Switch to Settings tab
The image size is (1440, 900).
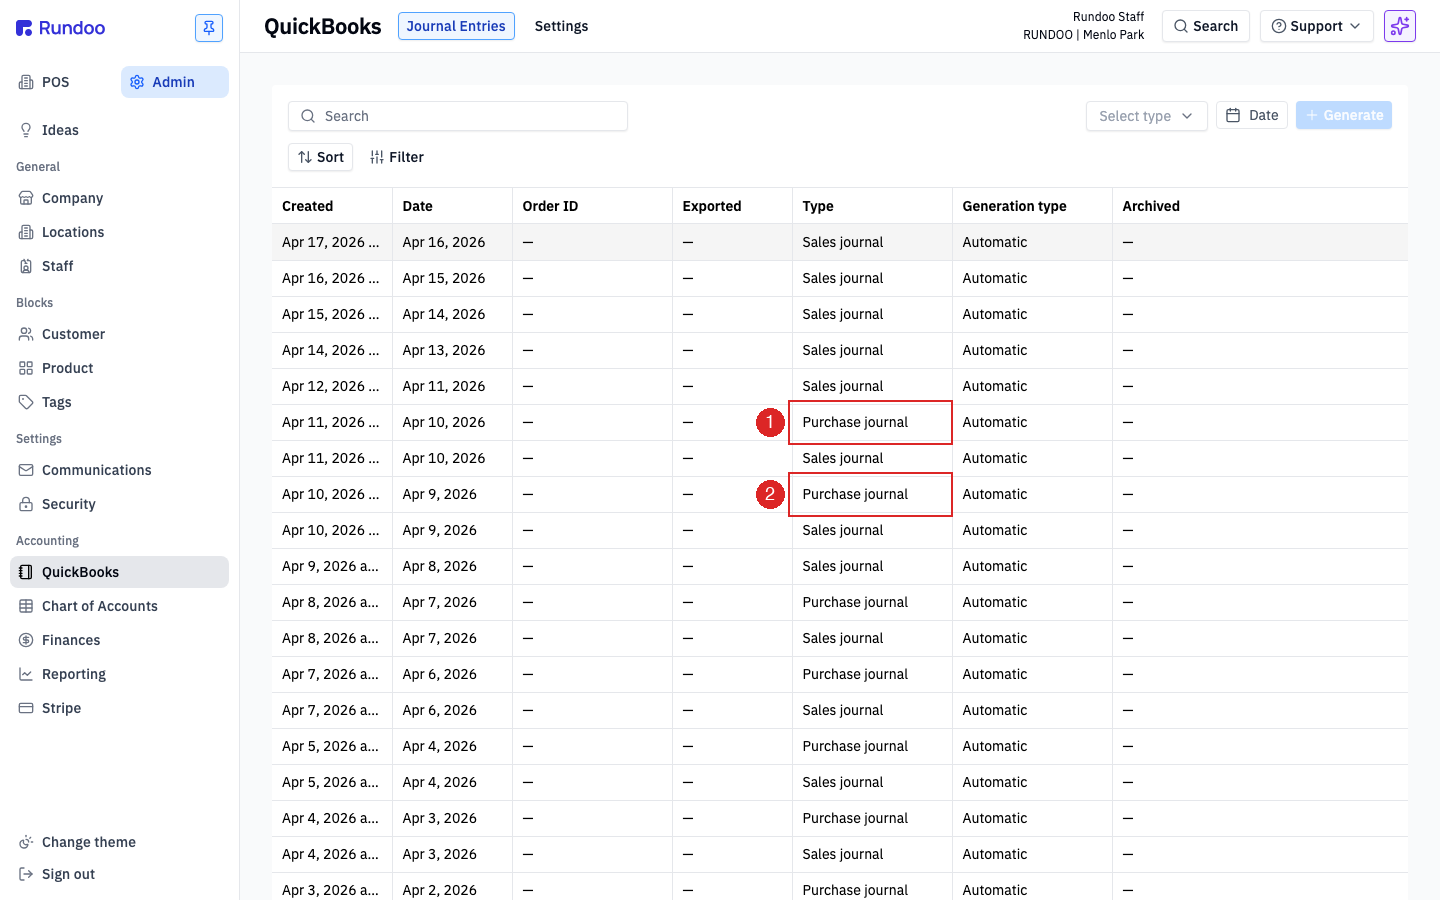point(561,26)
